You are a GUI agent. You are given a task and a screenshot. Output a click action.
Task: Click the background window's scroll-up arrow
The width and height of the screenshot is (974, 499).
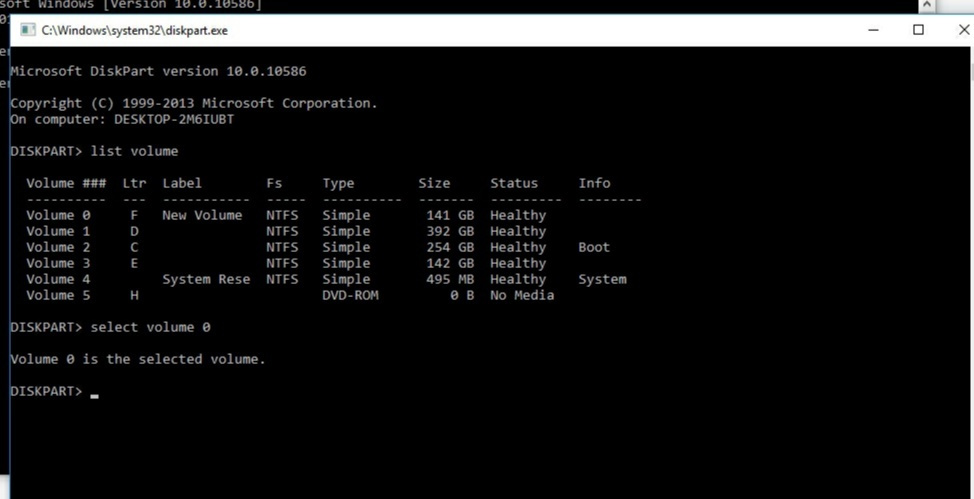tap(928, 6)
